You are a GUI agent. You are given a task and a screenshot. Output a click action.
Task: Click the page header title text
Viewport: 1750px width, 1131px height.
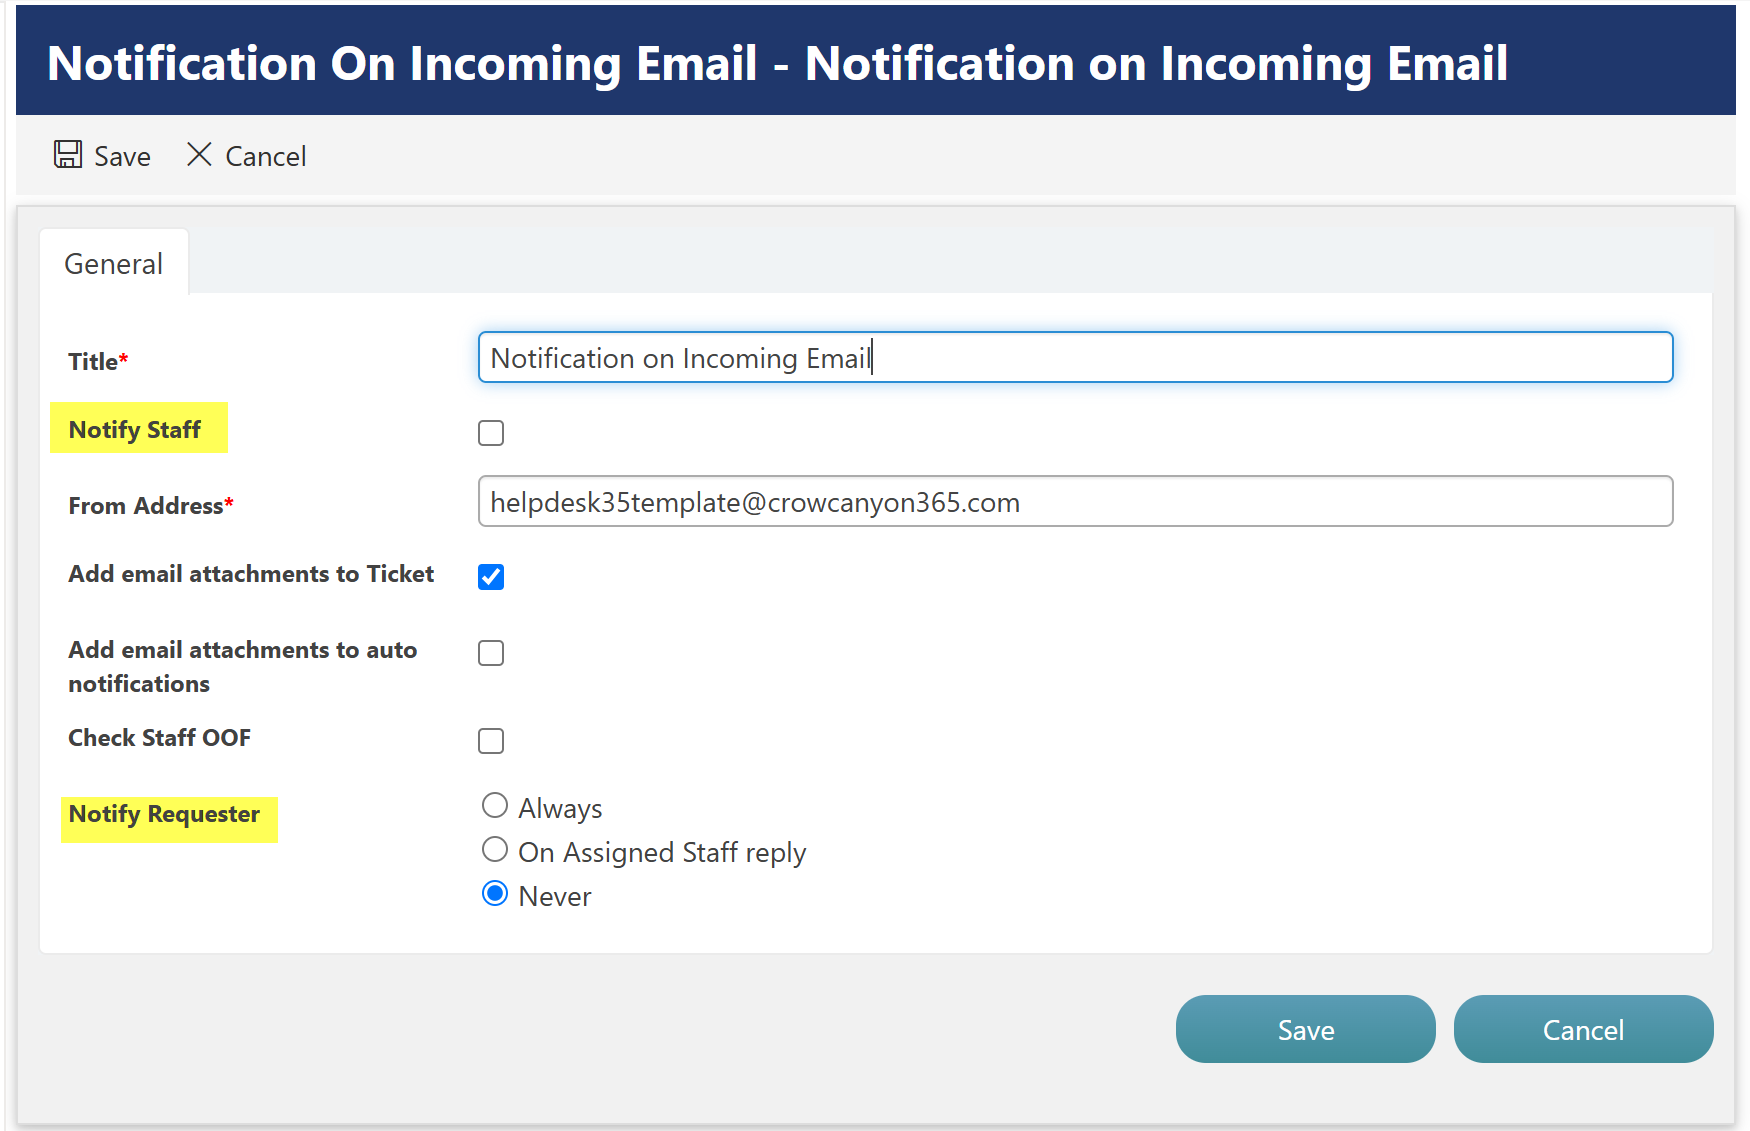coord(777,63)
